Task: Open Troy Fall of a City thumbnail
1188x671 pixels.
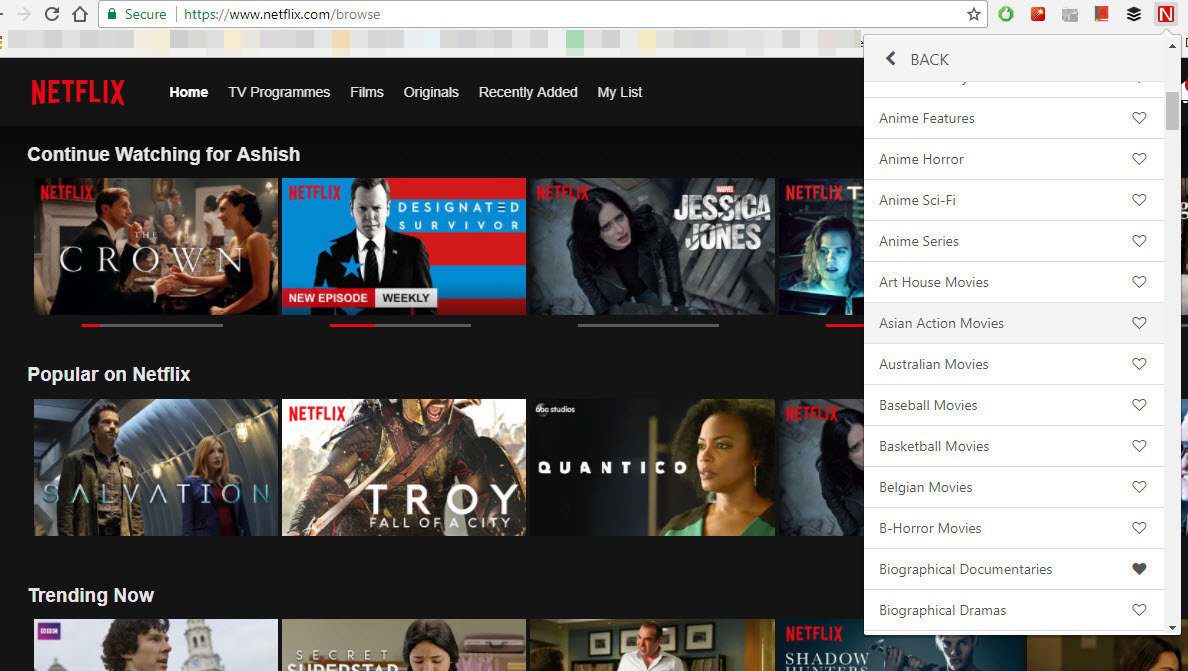Action: point(404,467)
